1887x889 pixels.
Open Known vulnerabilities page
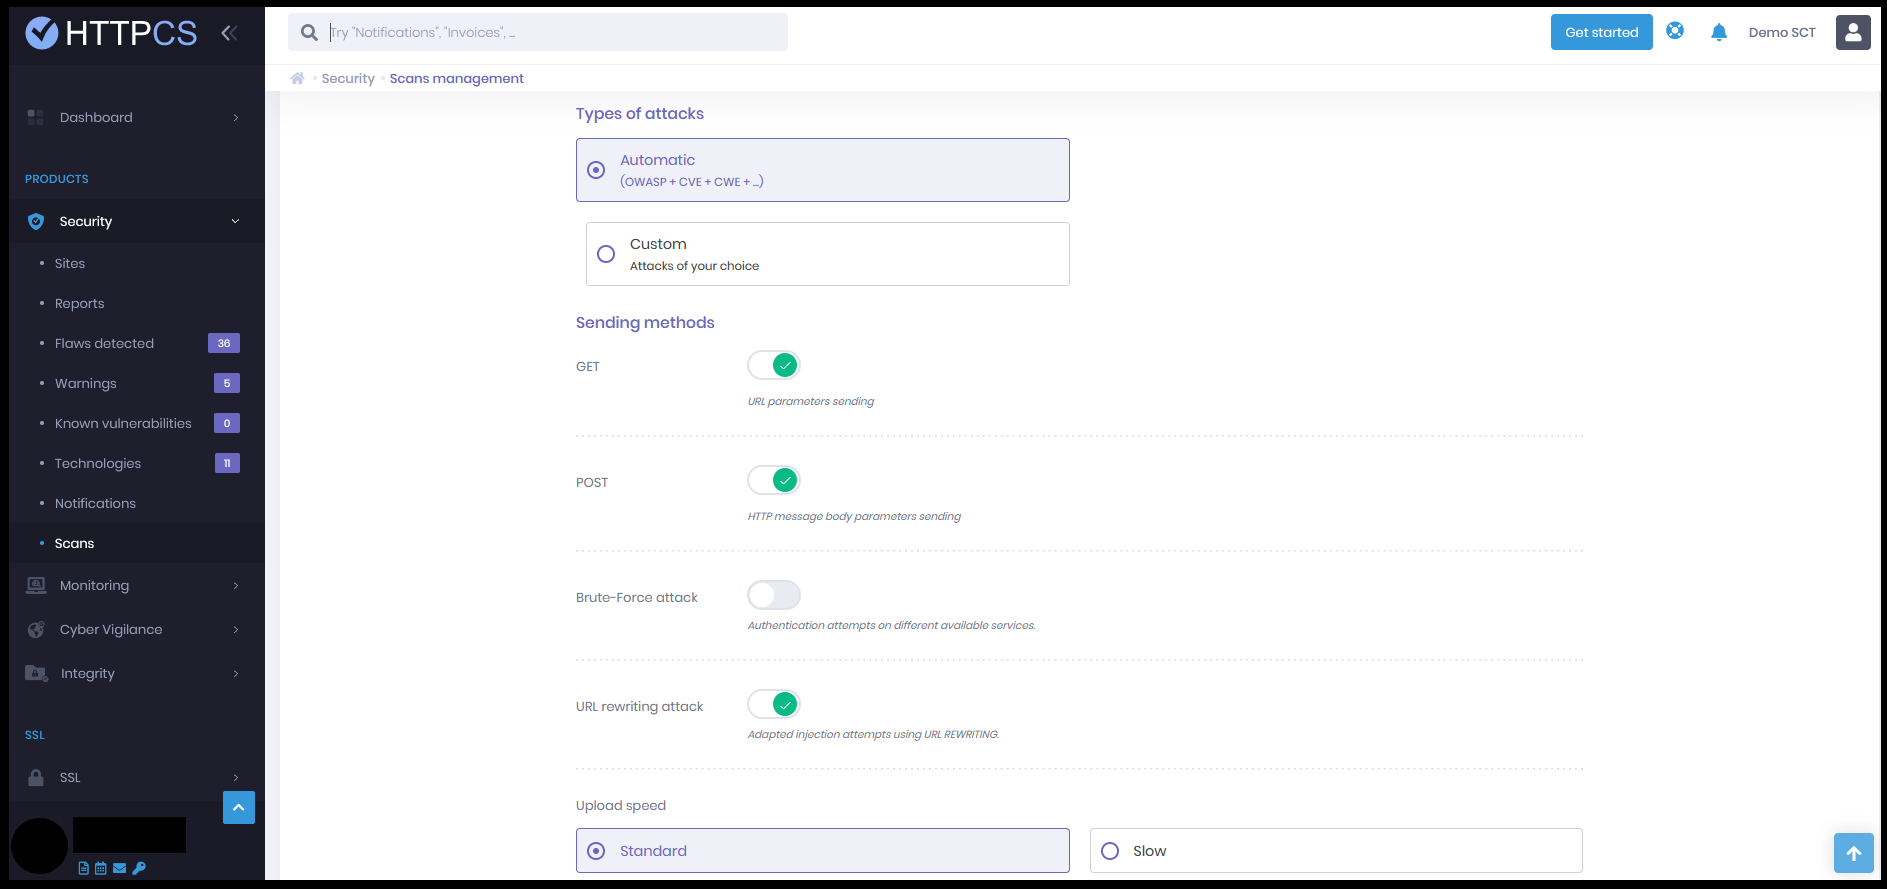pyautogui.click(x=123, y=423)
